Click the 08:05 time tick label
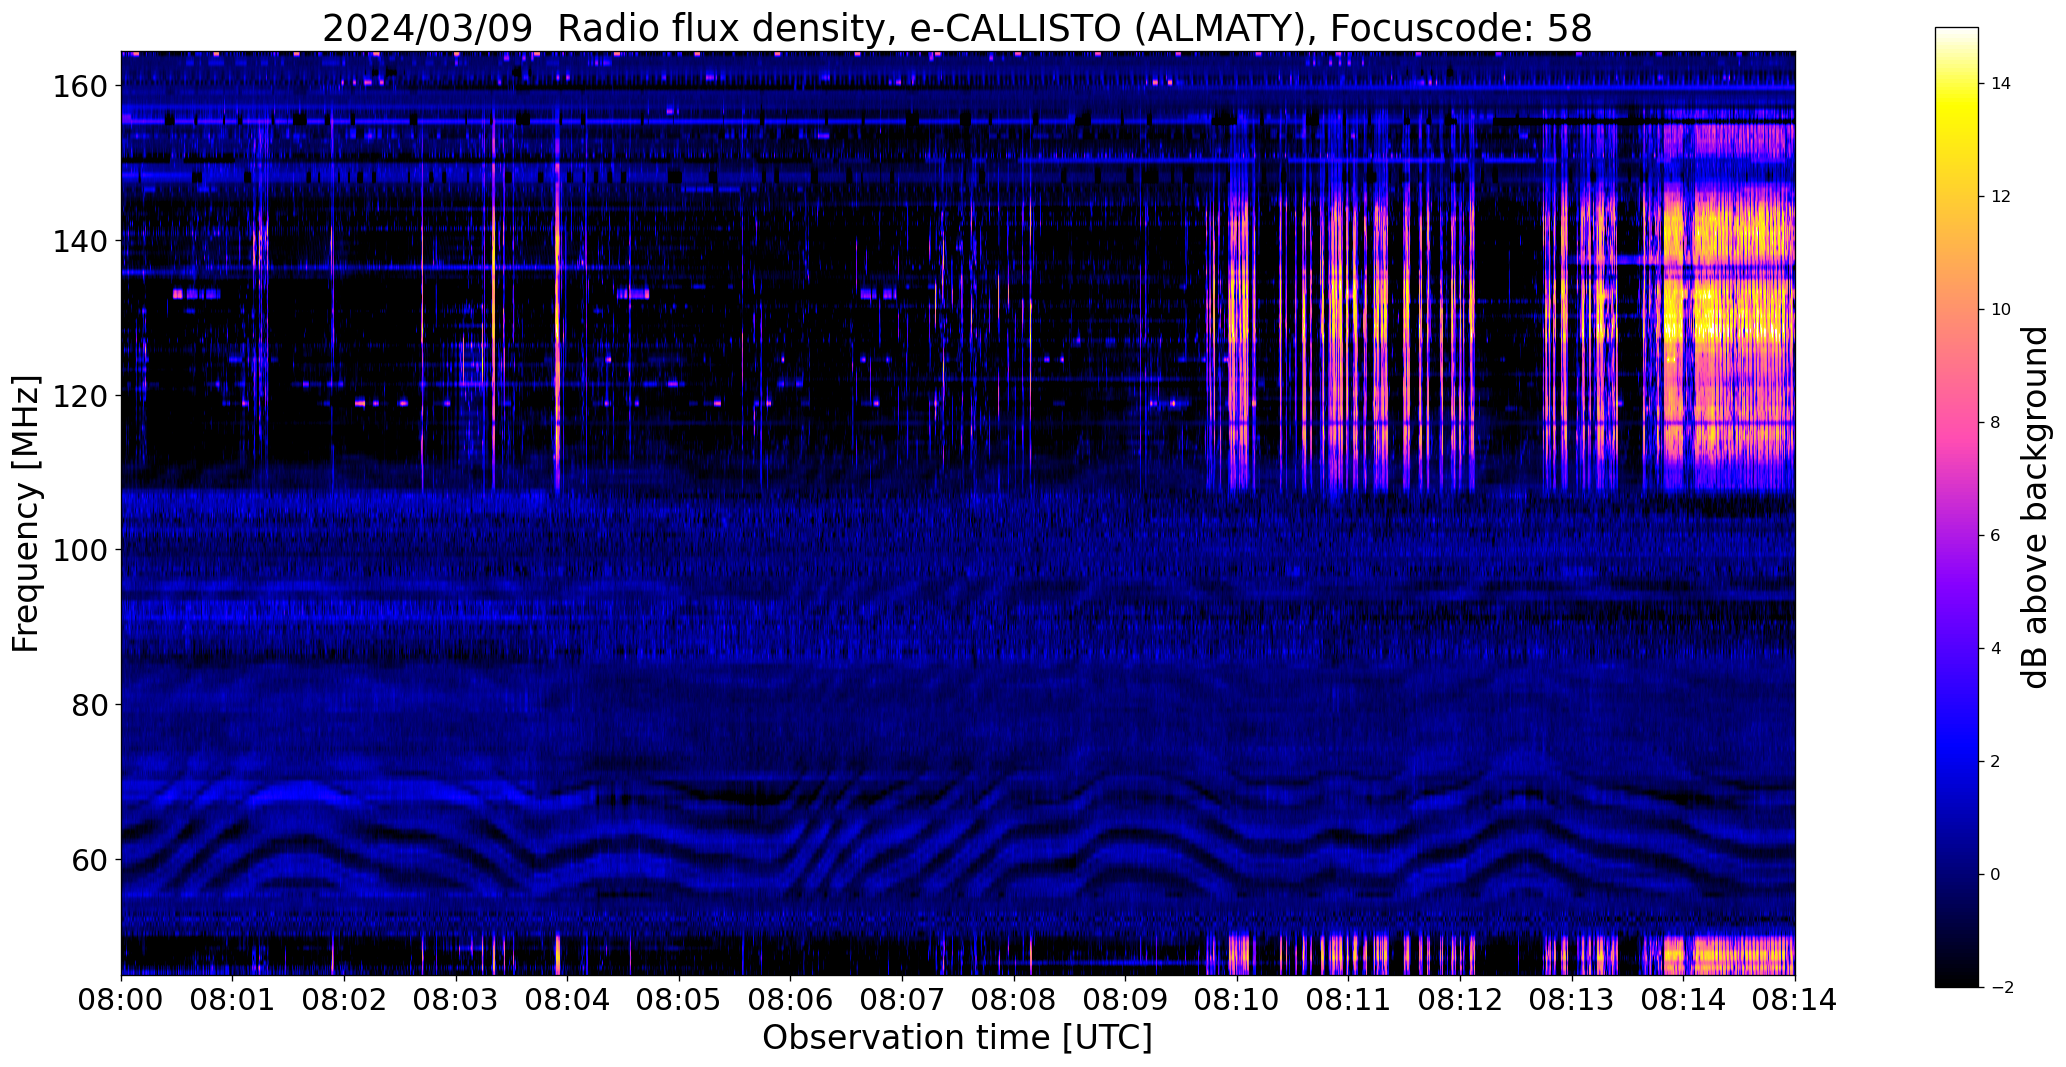 tap(680, 1001)
